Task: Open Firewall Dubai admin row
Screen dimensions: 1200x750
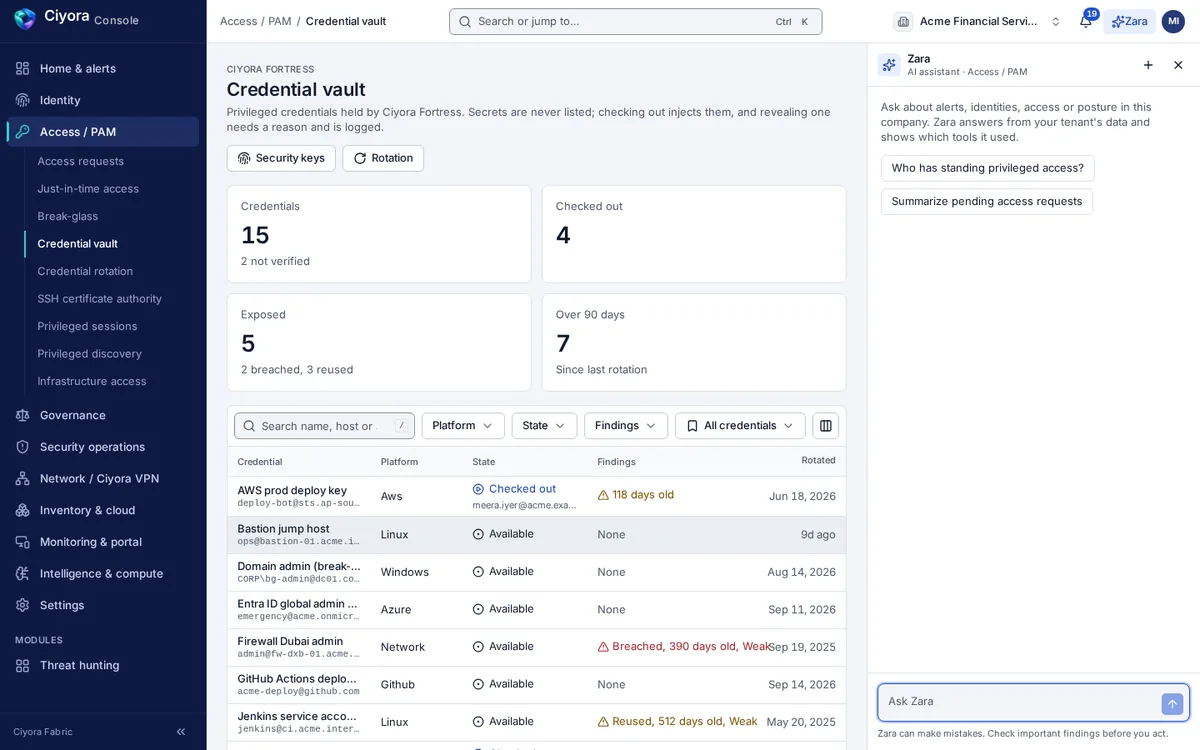Action: tap(536, 647)
